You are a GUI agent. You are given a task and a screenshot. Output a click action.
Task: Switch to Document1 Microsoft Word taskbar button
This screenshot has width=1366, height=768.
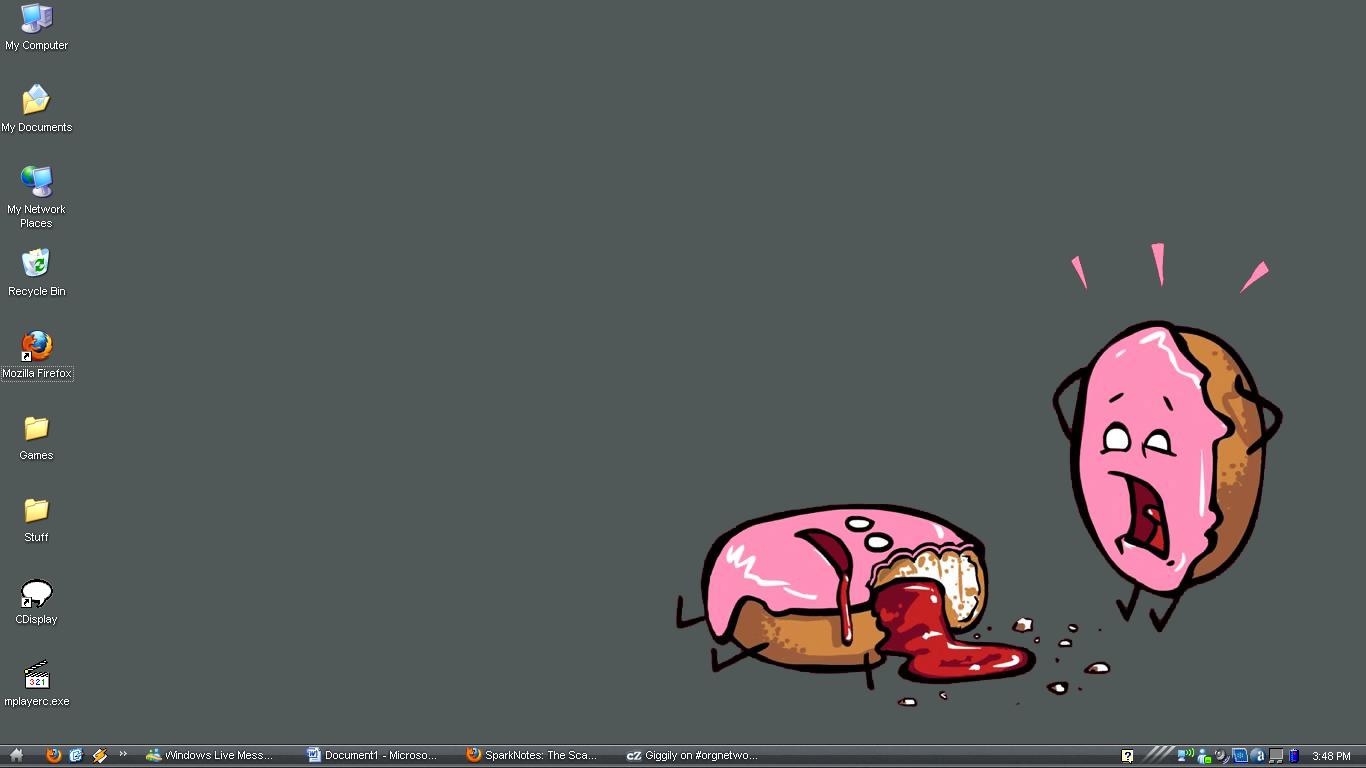(372, 755)
